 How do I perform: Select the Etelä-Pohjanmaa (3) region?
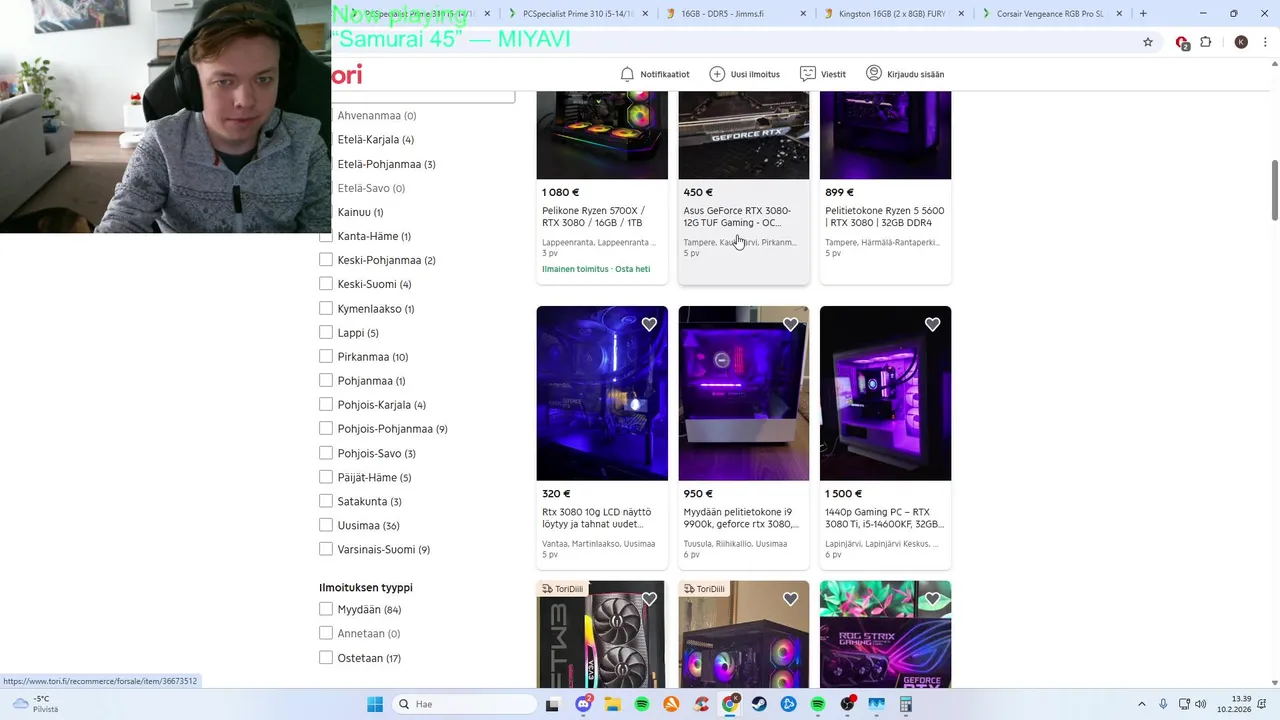386,164
